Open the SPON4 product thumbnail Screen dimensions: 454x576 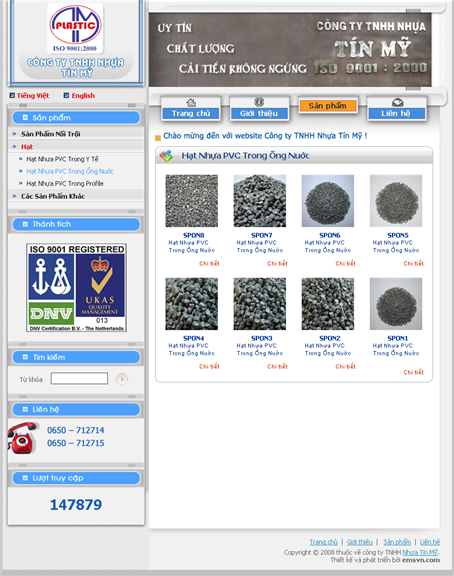pos(191,304)
